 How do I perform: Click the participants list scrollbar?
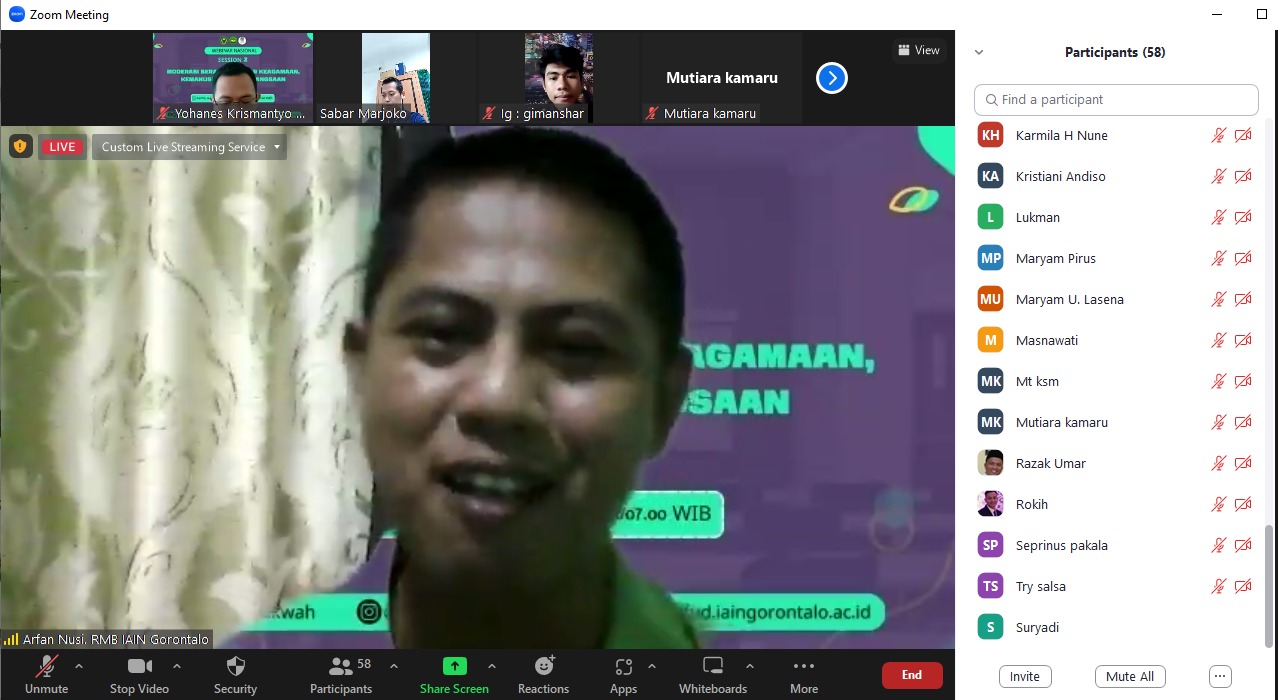pyautogui.click(x=1270, y=580)
